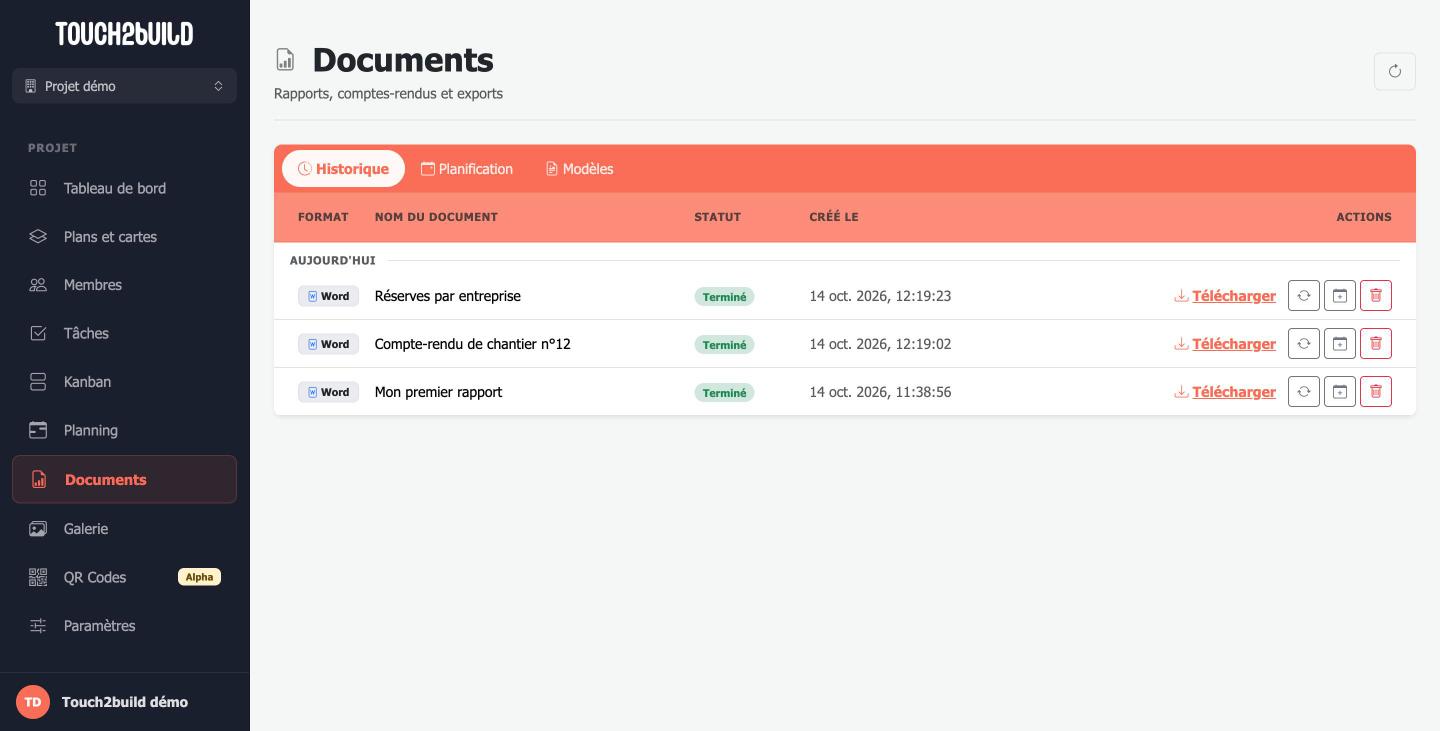Click the Alpha badge next to QR Codes

[x=199, y=577]
